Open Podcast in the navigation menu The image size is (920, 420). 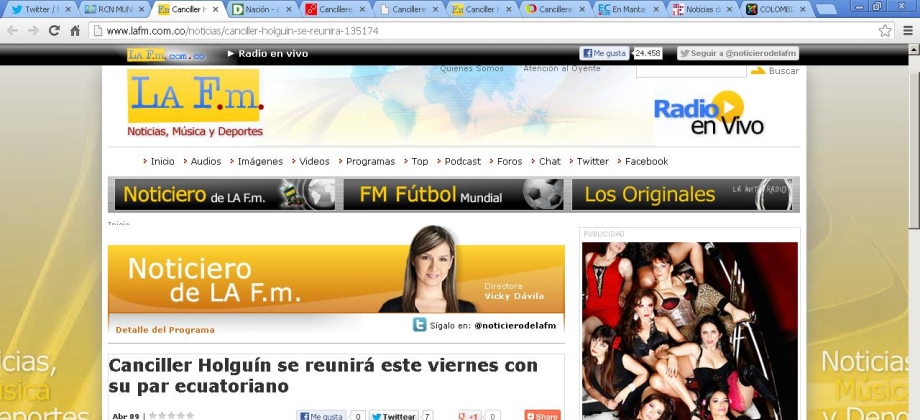pos(462,161)
